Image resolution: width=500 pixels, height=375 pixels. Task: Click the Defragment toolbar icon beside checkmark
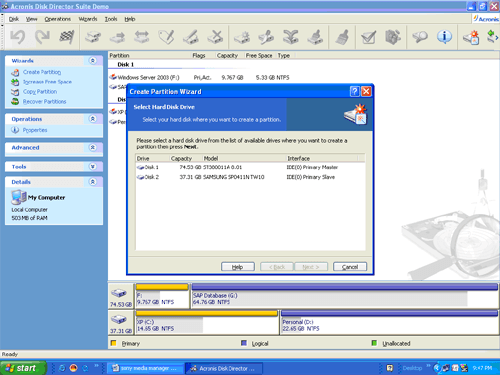point(393,37)
